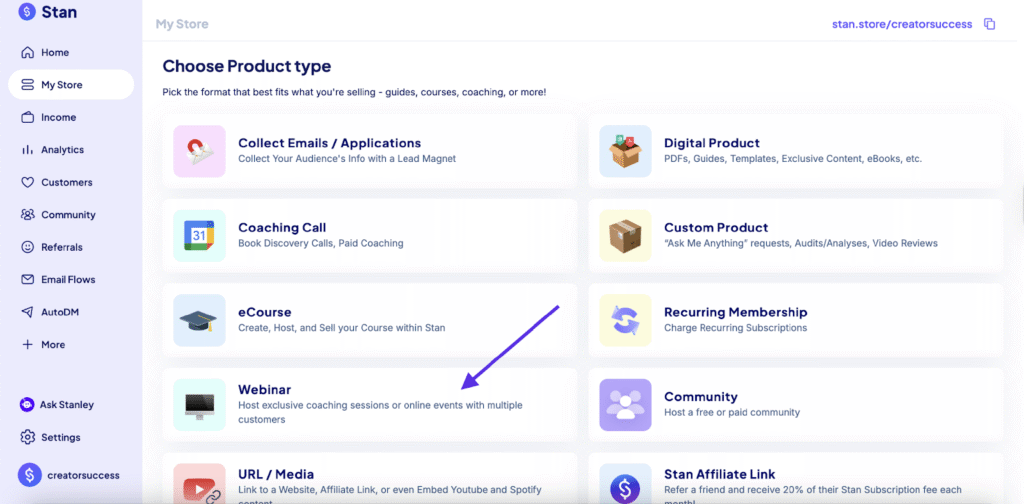1024x504 pixels.
Task: Open Settings in the sidebar
Action: pos(60,437)
